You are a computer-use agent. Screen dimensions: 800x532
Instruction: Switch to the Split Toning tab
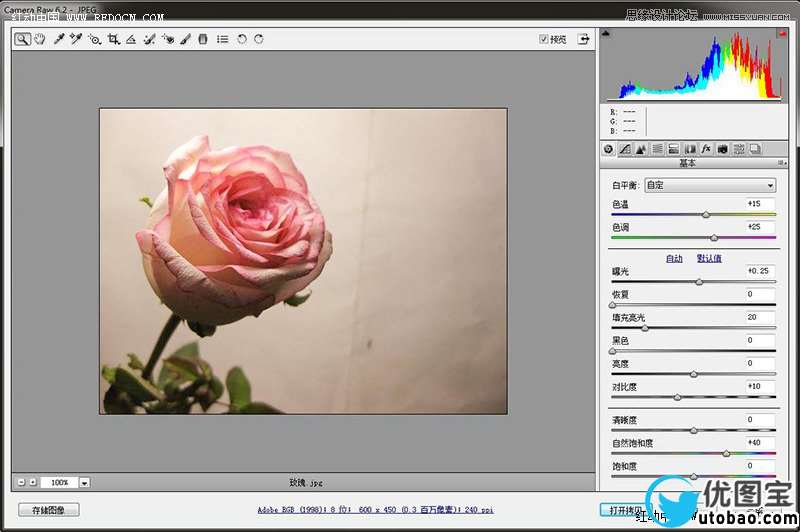point(673,149)
